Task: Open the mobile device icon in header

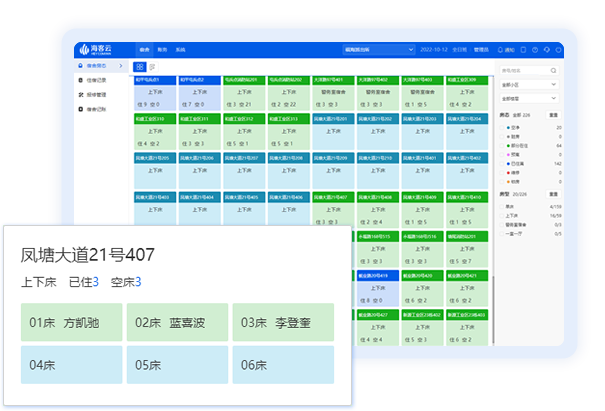Action: pyautogui.click(x=522, y=49)
